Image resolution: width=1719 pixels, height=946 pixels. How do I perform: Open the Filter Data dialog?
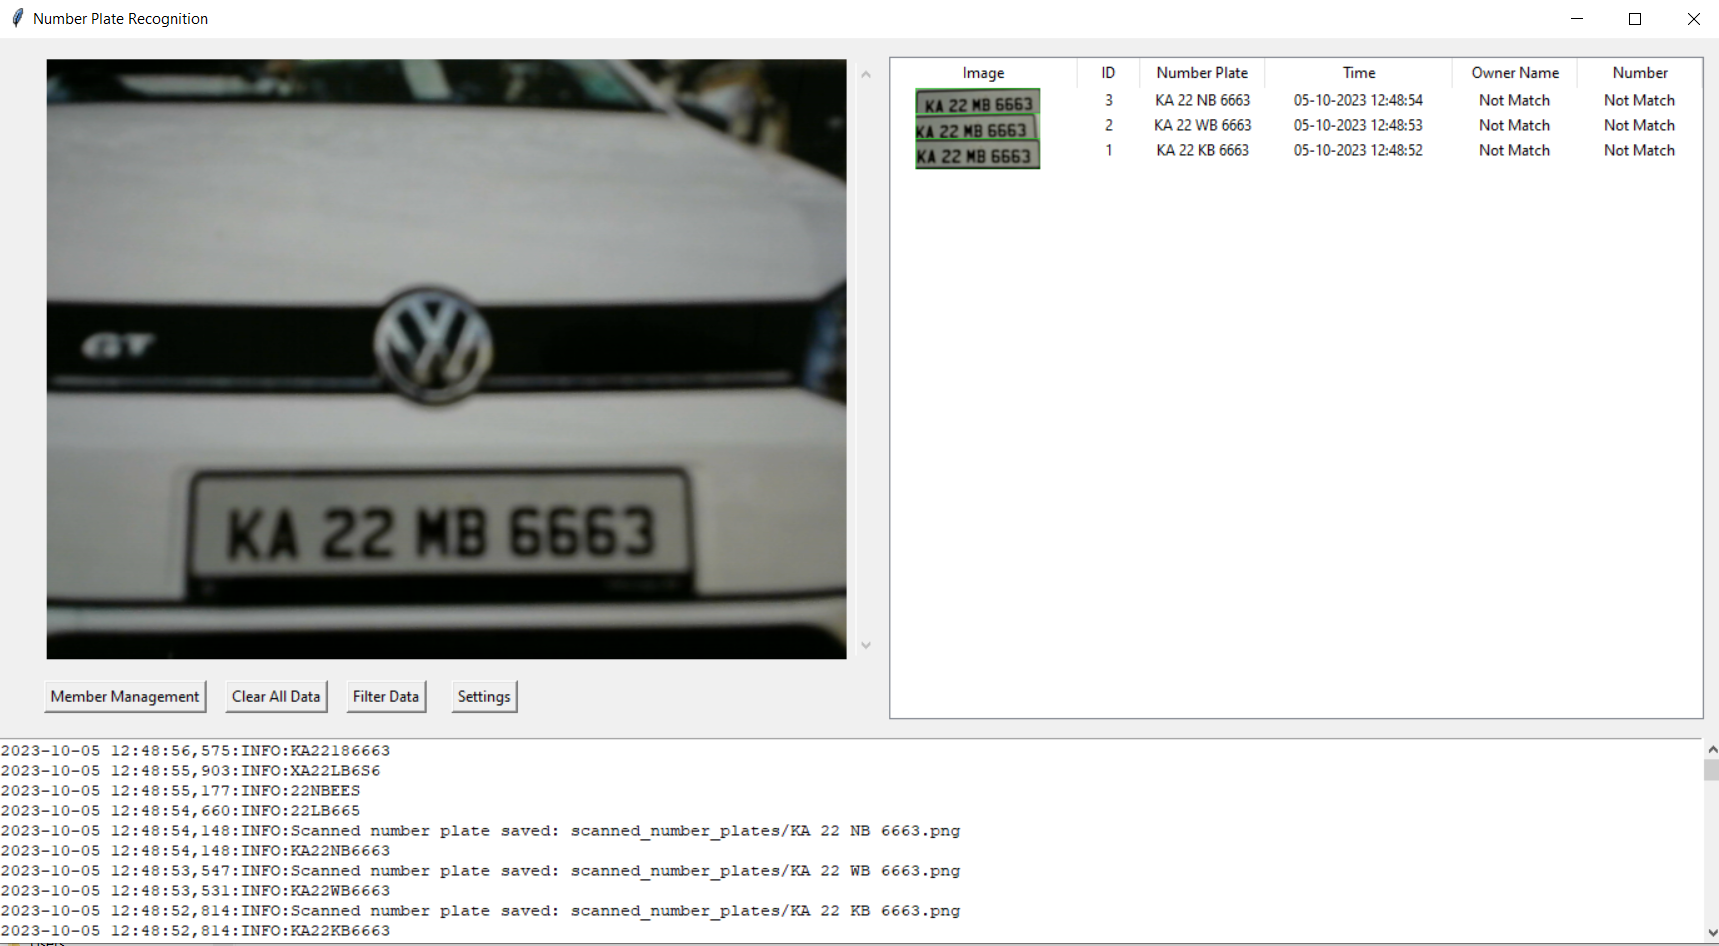coord(386,696)
